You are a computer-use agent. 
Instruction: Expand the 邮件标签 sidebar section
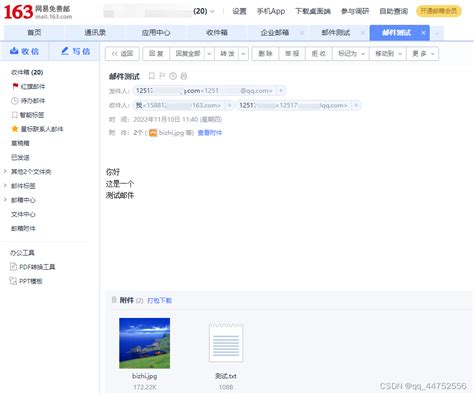(x=5, y=186)
